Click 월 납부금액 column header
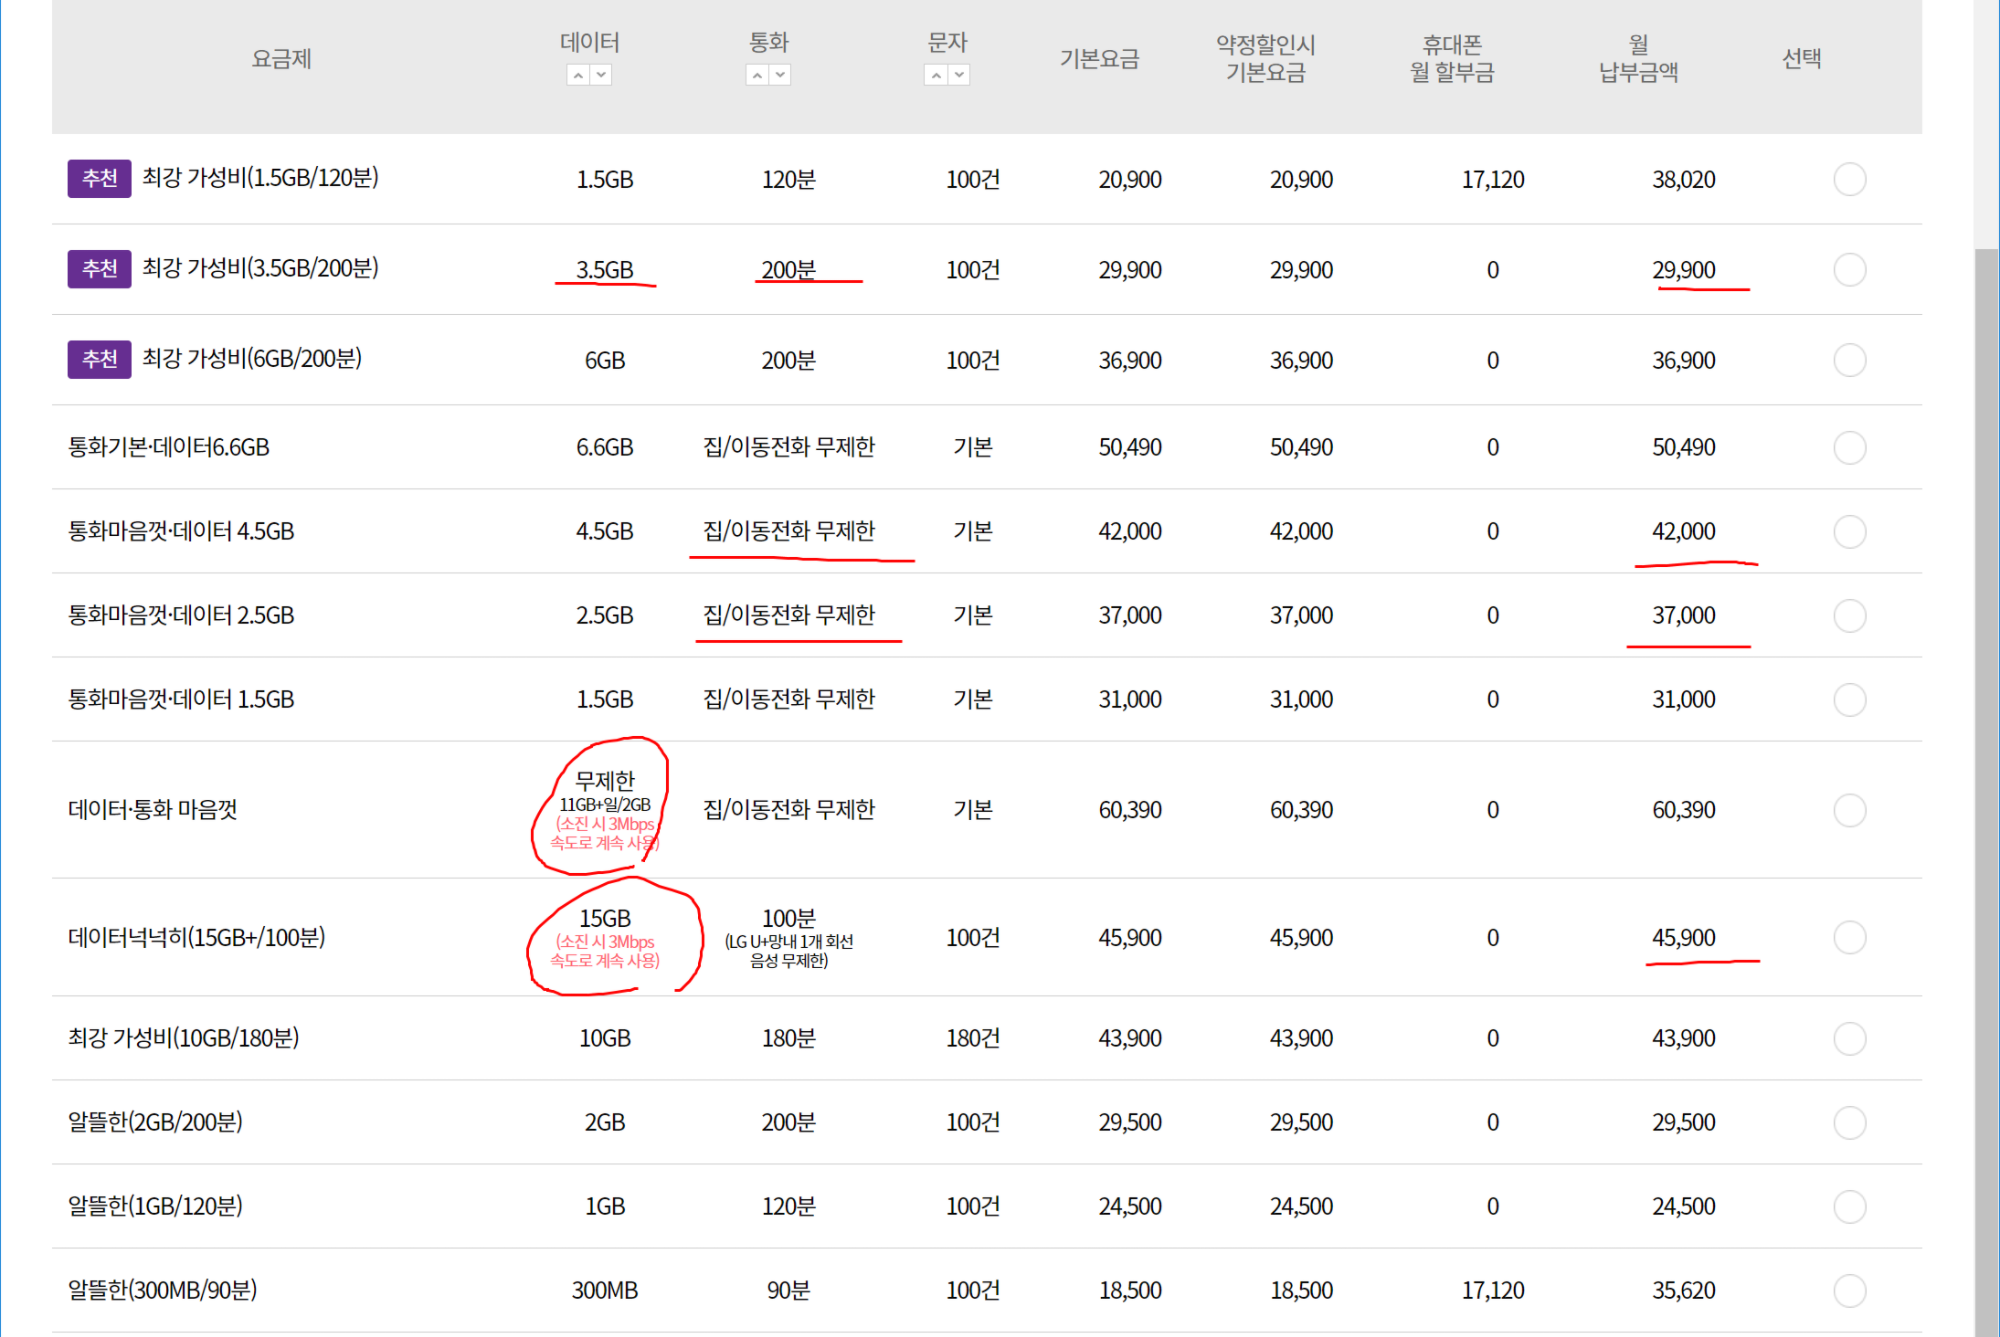Image resolution: width=2000 pixels, height=1337 pixels. (1638, 58)
